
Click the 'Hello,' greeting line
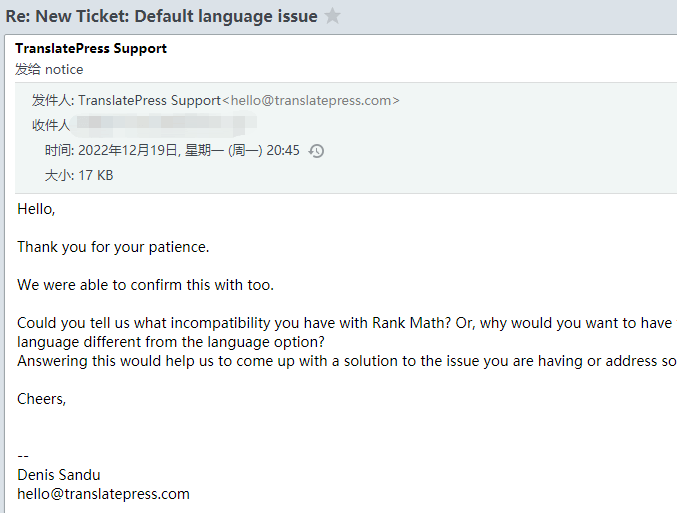point(36,209)
